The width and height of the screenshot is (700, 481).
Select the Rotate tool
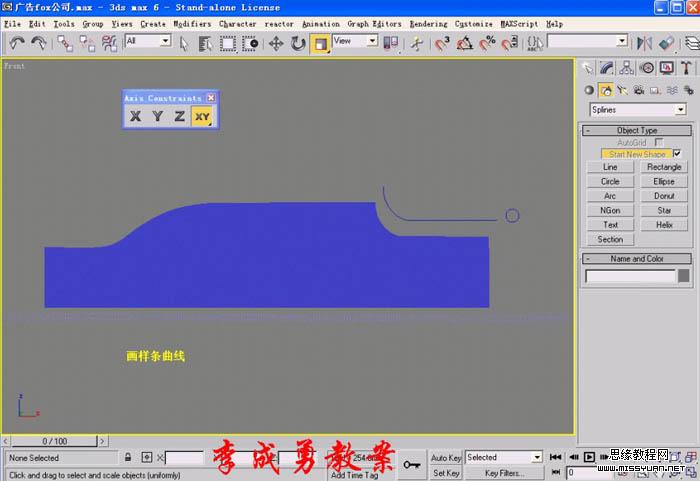click(x=298, y=44)
